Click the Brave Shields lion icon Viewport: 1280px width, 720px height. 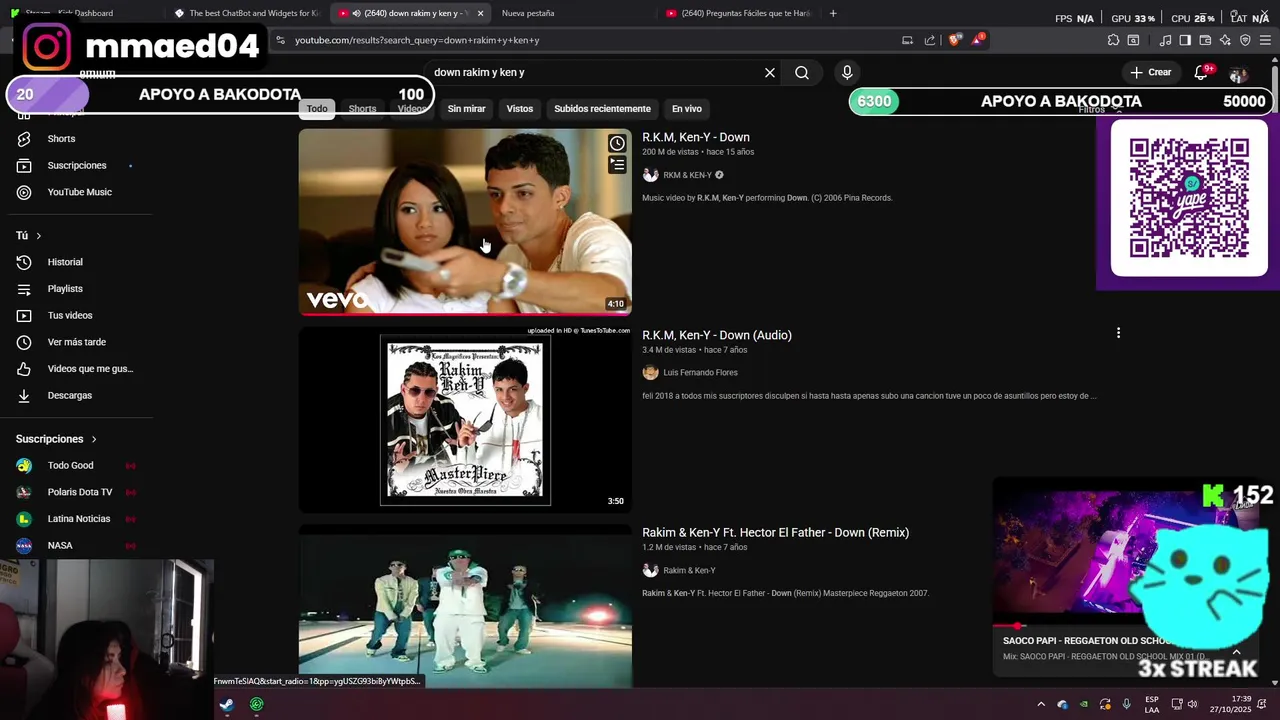[x=955, y=40]
